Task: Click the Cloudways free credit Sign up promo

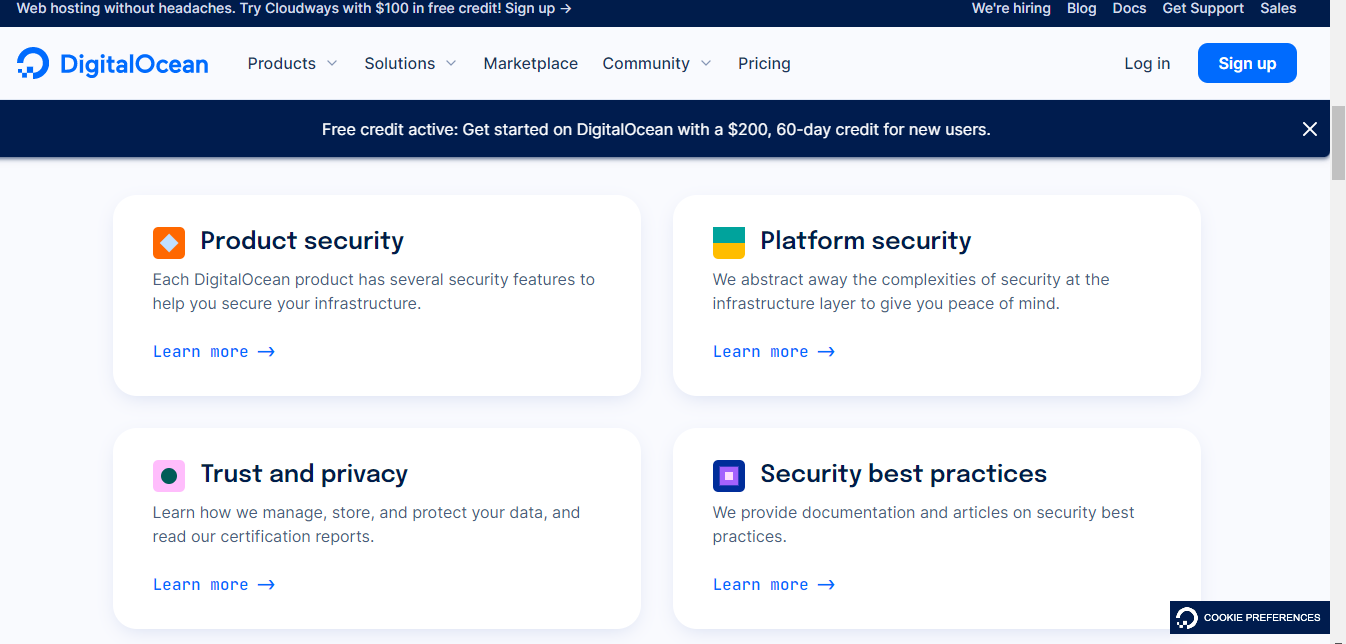Action: (294, 8)
